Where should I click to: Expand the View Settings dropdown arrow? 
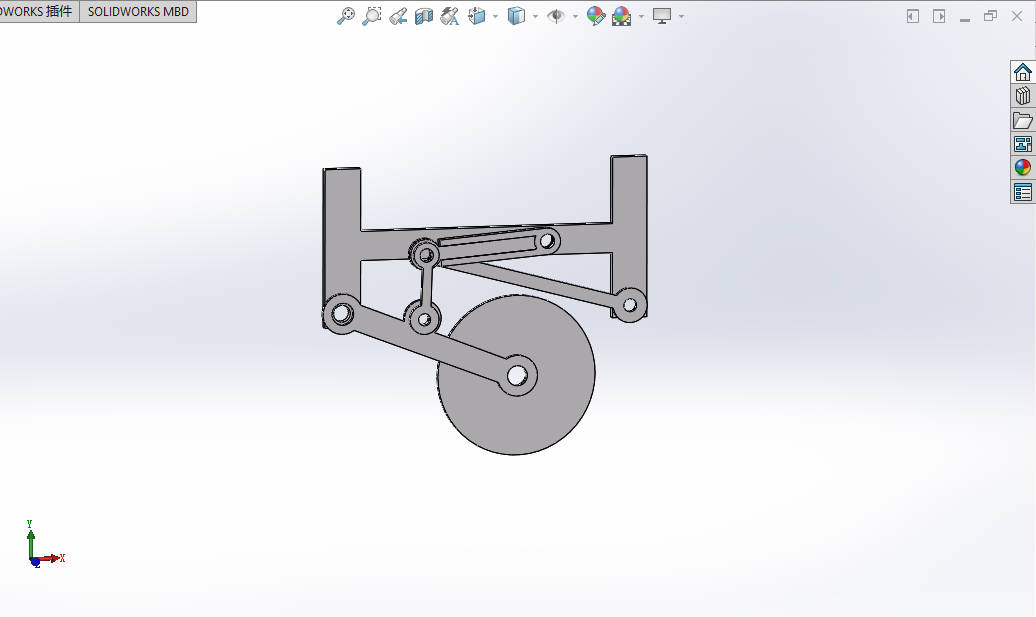(681, 17)
